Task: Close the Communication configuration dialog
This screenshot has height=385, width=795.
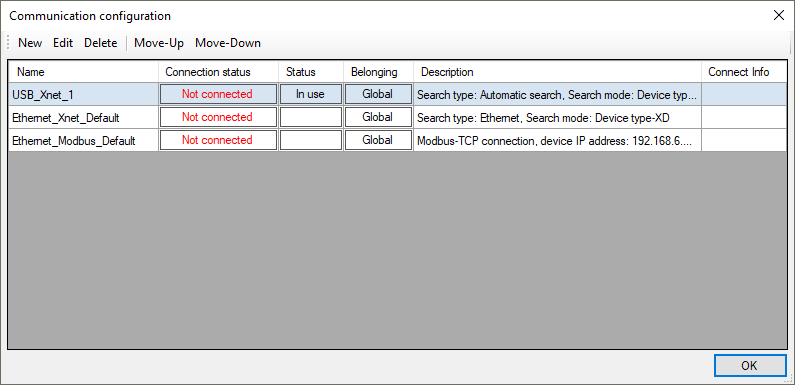Action: coord(778,15)
